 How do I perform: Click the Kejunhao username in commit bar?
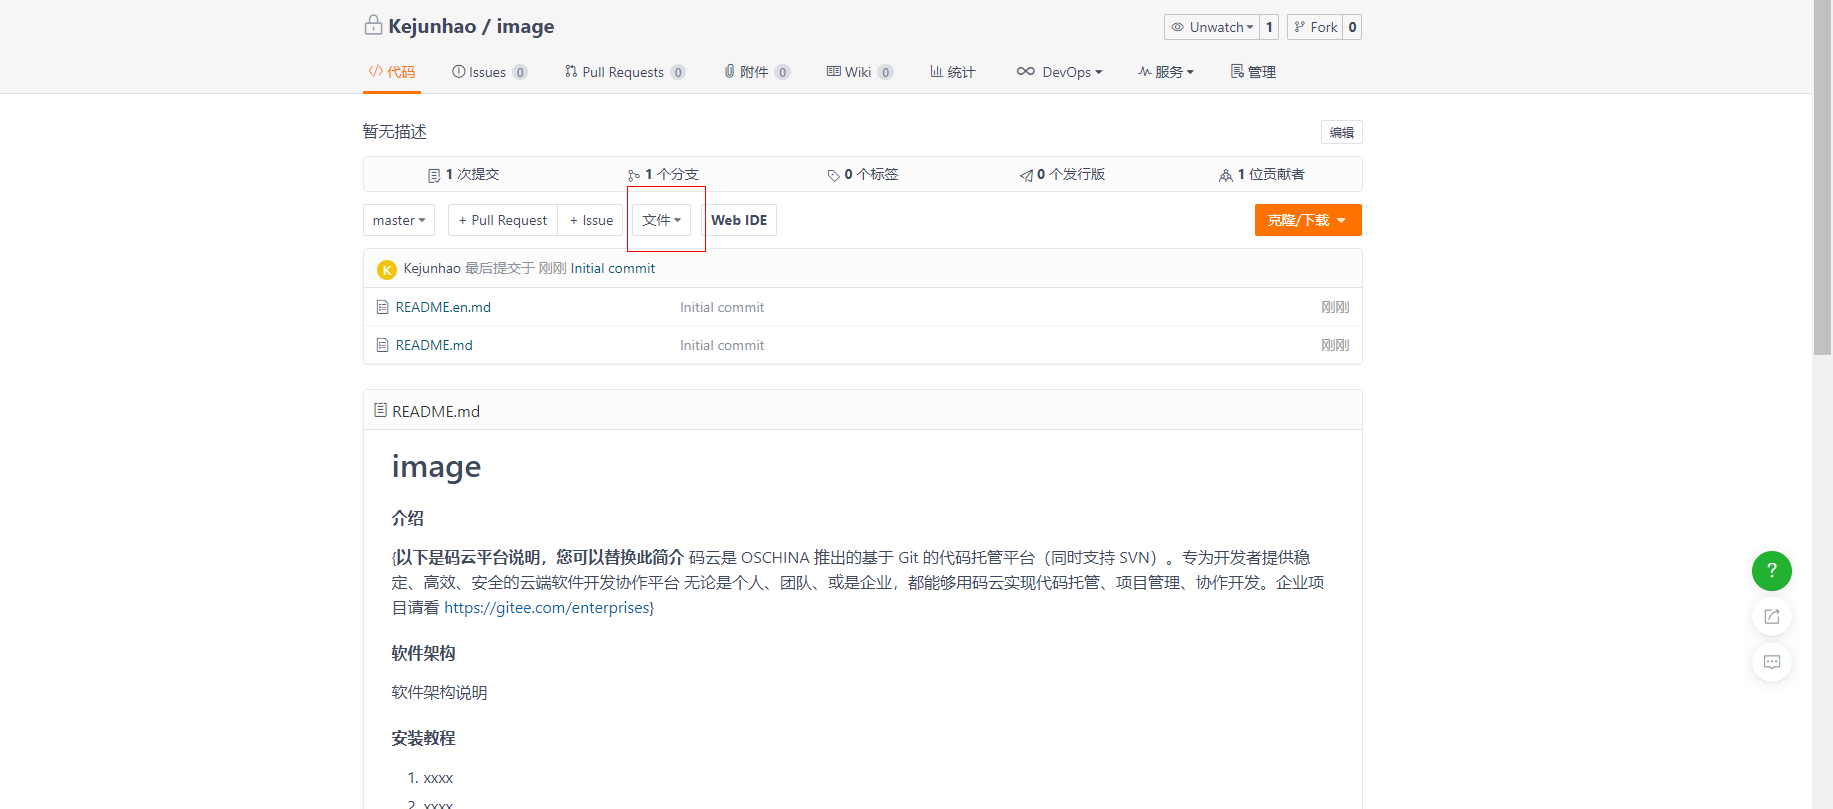click(x=432, y=268)
